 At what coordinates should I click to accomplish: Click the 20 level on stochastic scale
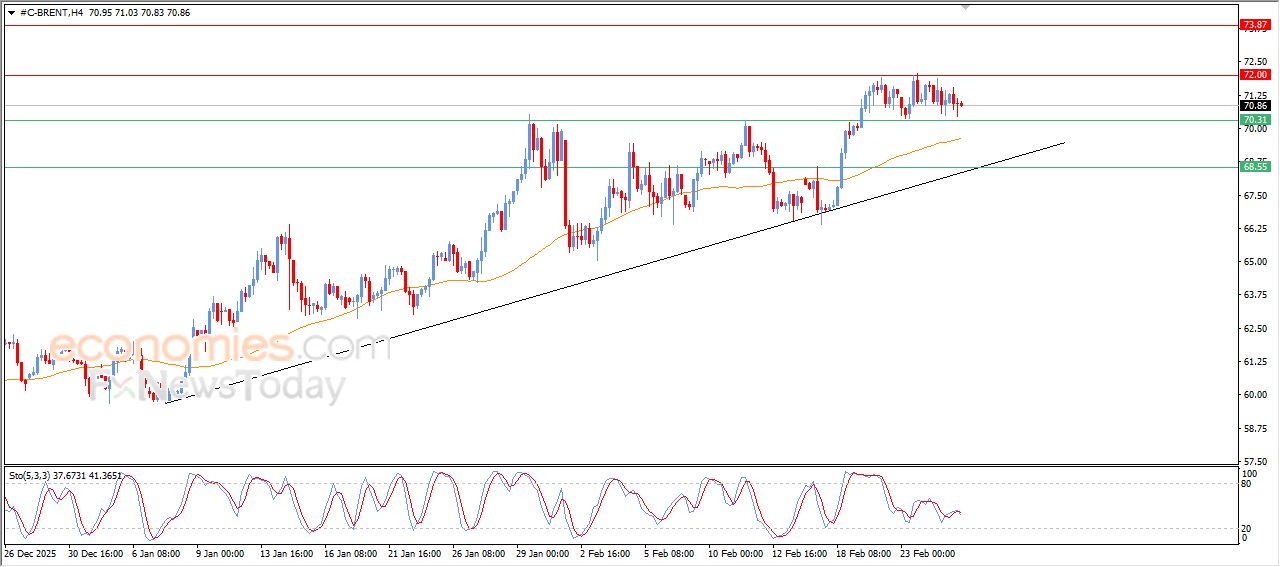pyautogui.click(x=1246, y=528)
